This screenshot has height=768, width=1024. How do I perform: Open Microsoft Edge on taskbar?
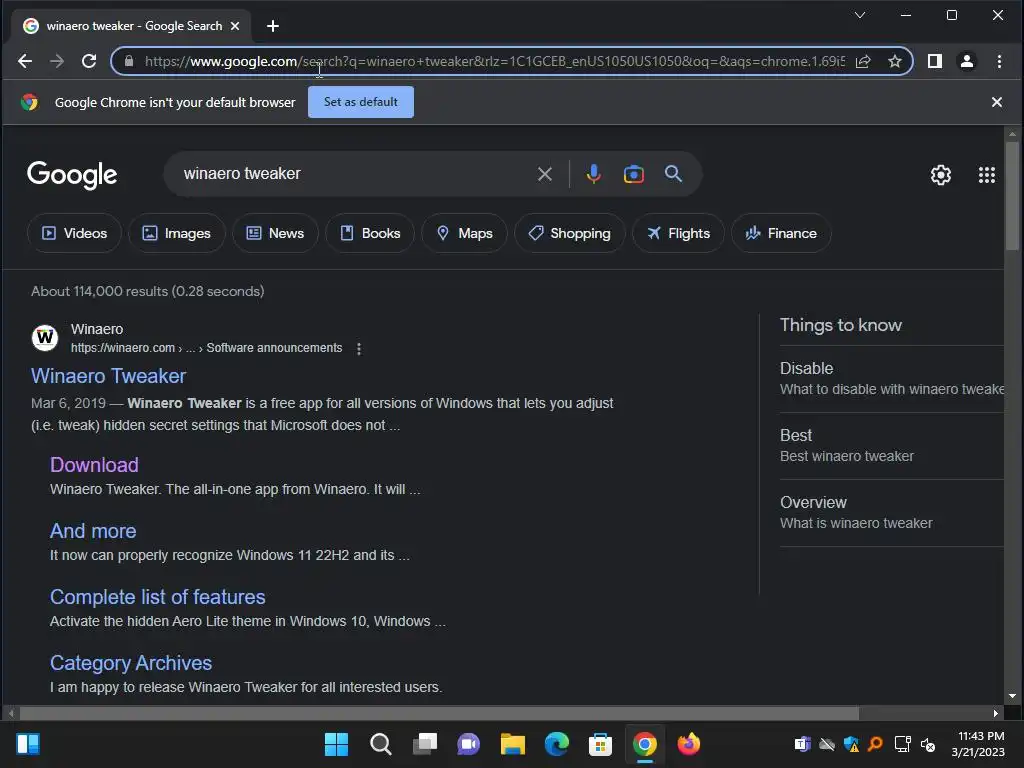pyautogui.click(x=556, y=744)
